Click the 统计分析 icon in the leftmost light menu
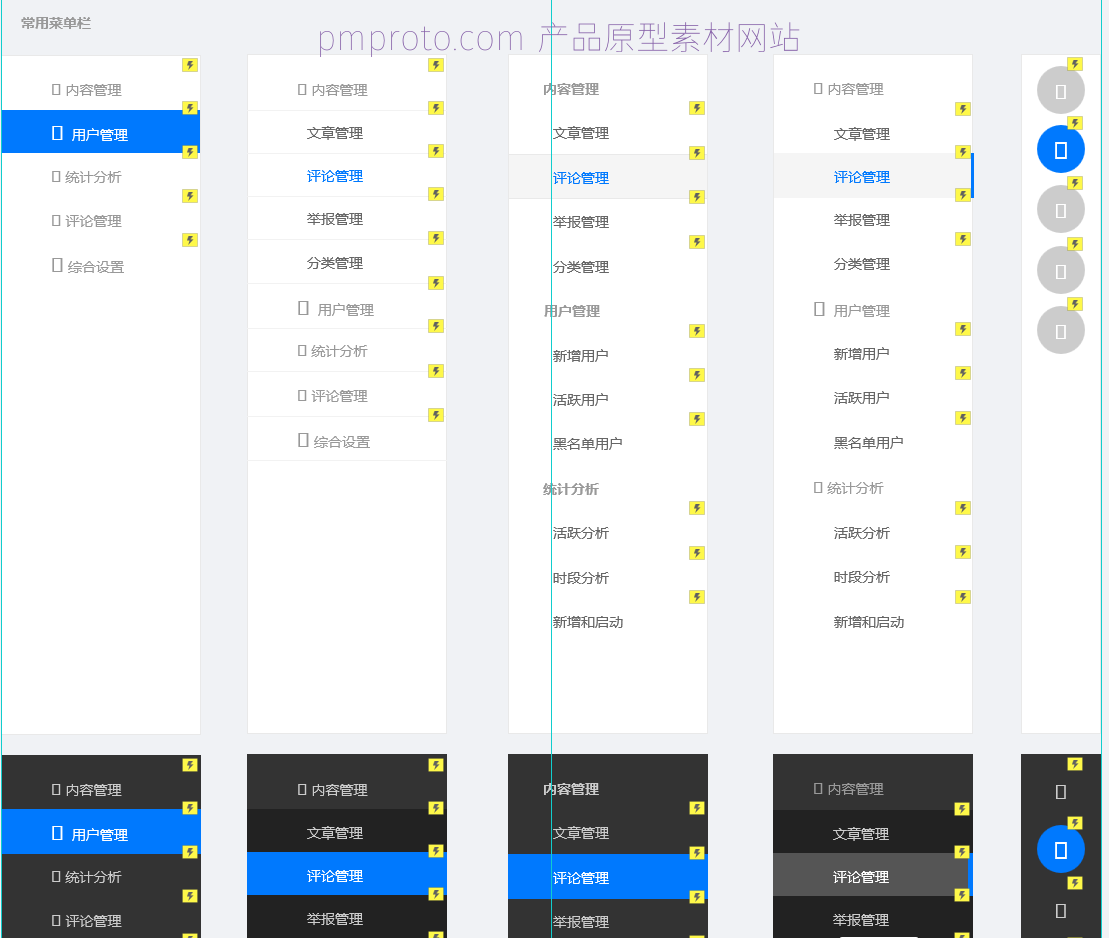This screenshot has width=1109, height=938. [x=56, y=176]
